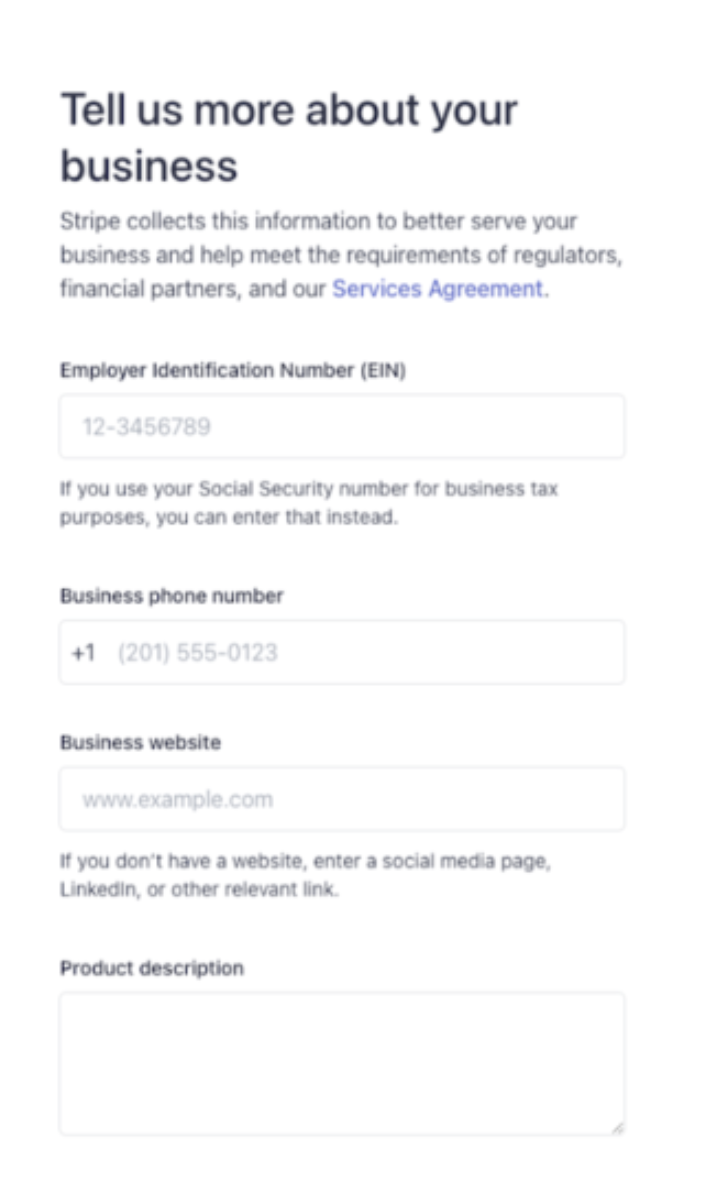Open the Services Agreement link
The width and height of the screenshot is (726, 1186).
pos(437,289)
